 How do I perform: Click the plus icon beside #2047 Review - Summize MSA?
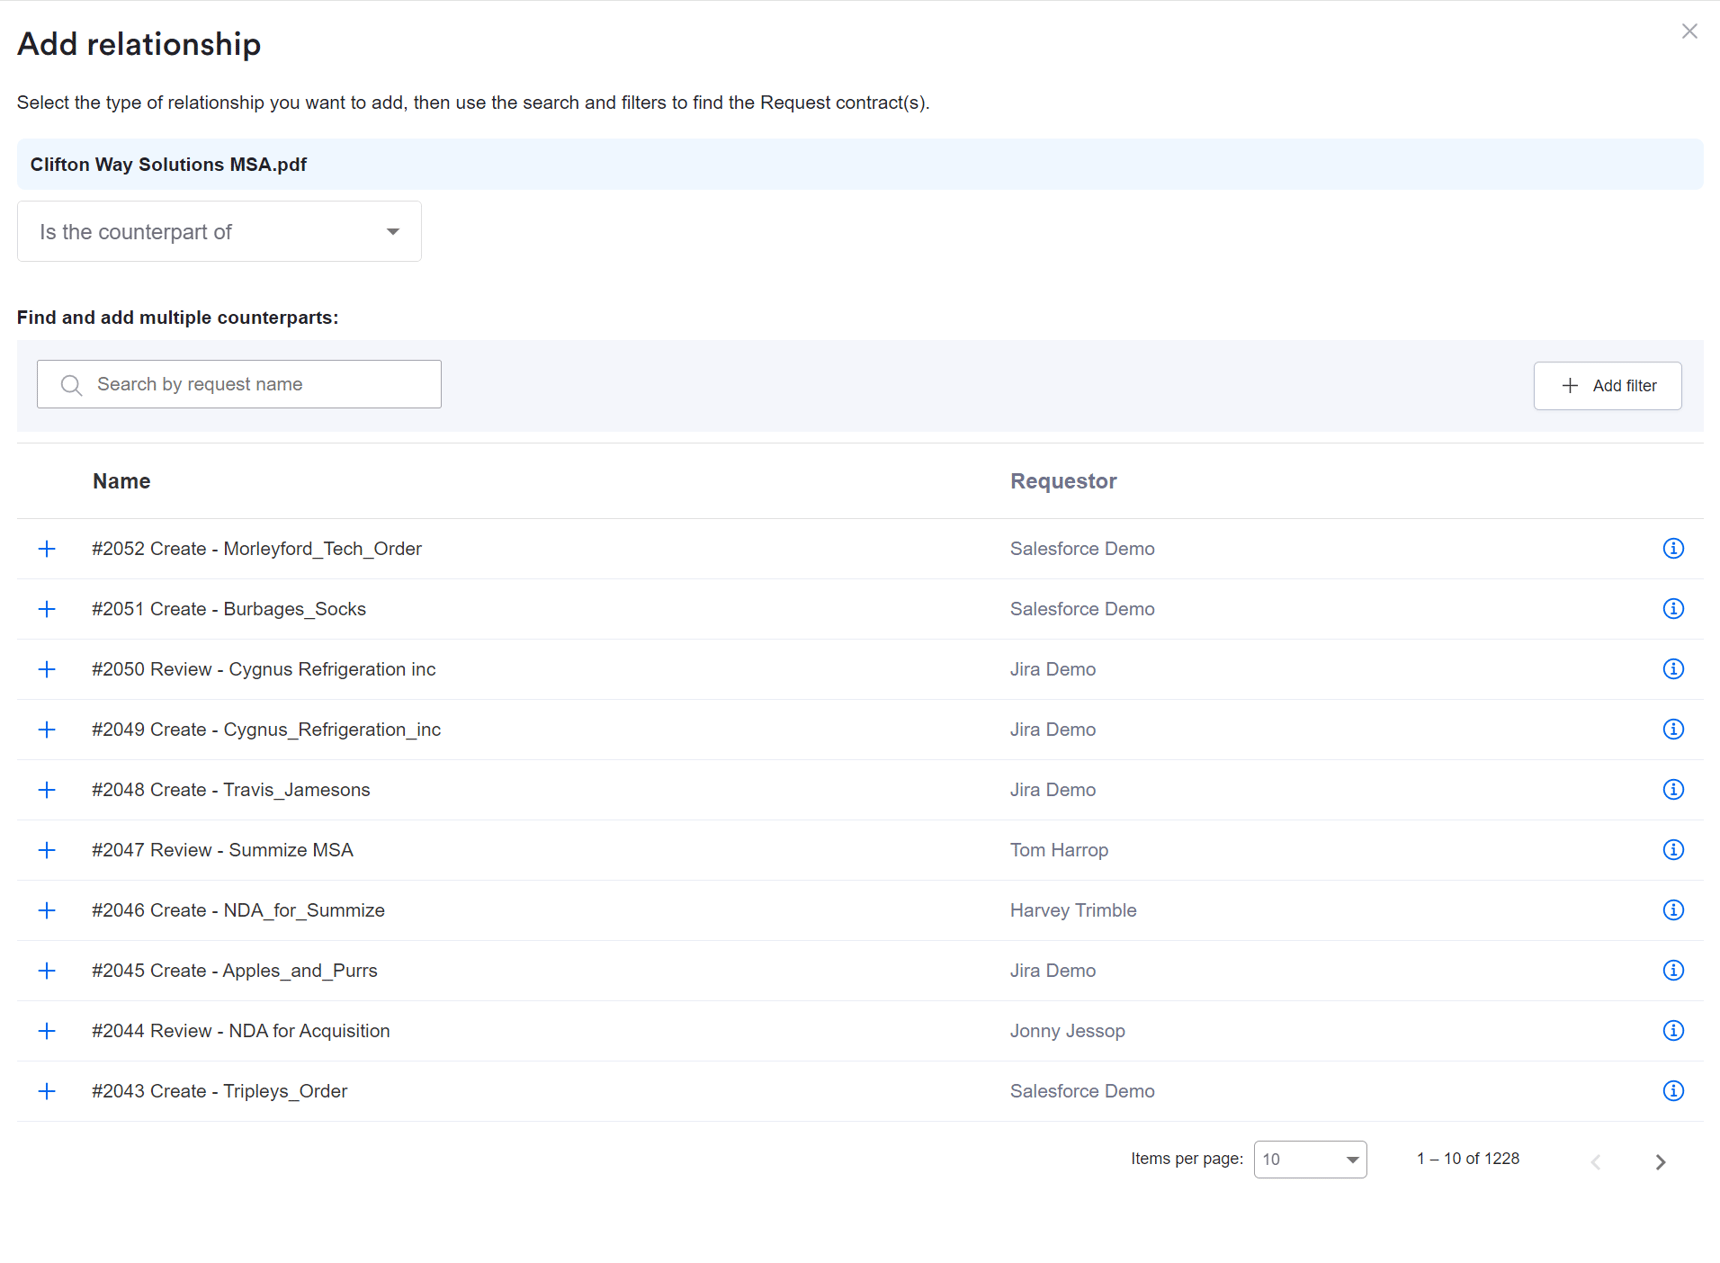pos(47,850)
